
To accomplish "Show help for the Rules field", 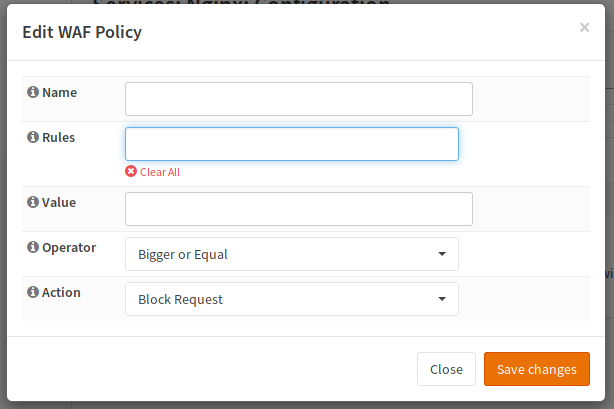I will tap(33, 137).
